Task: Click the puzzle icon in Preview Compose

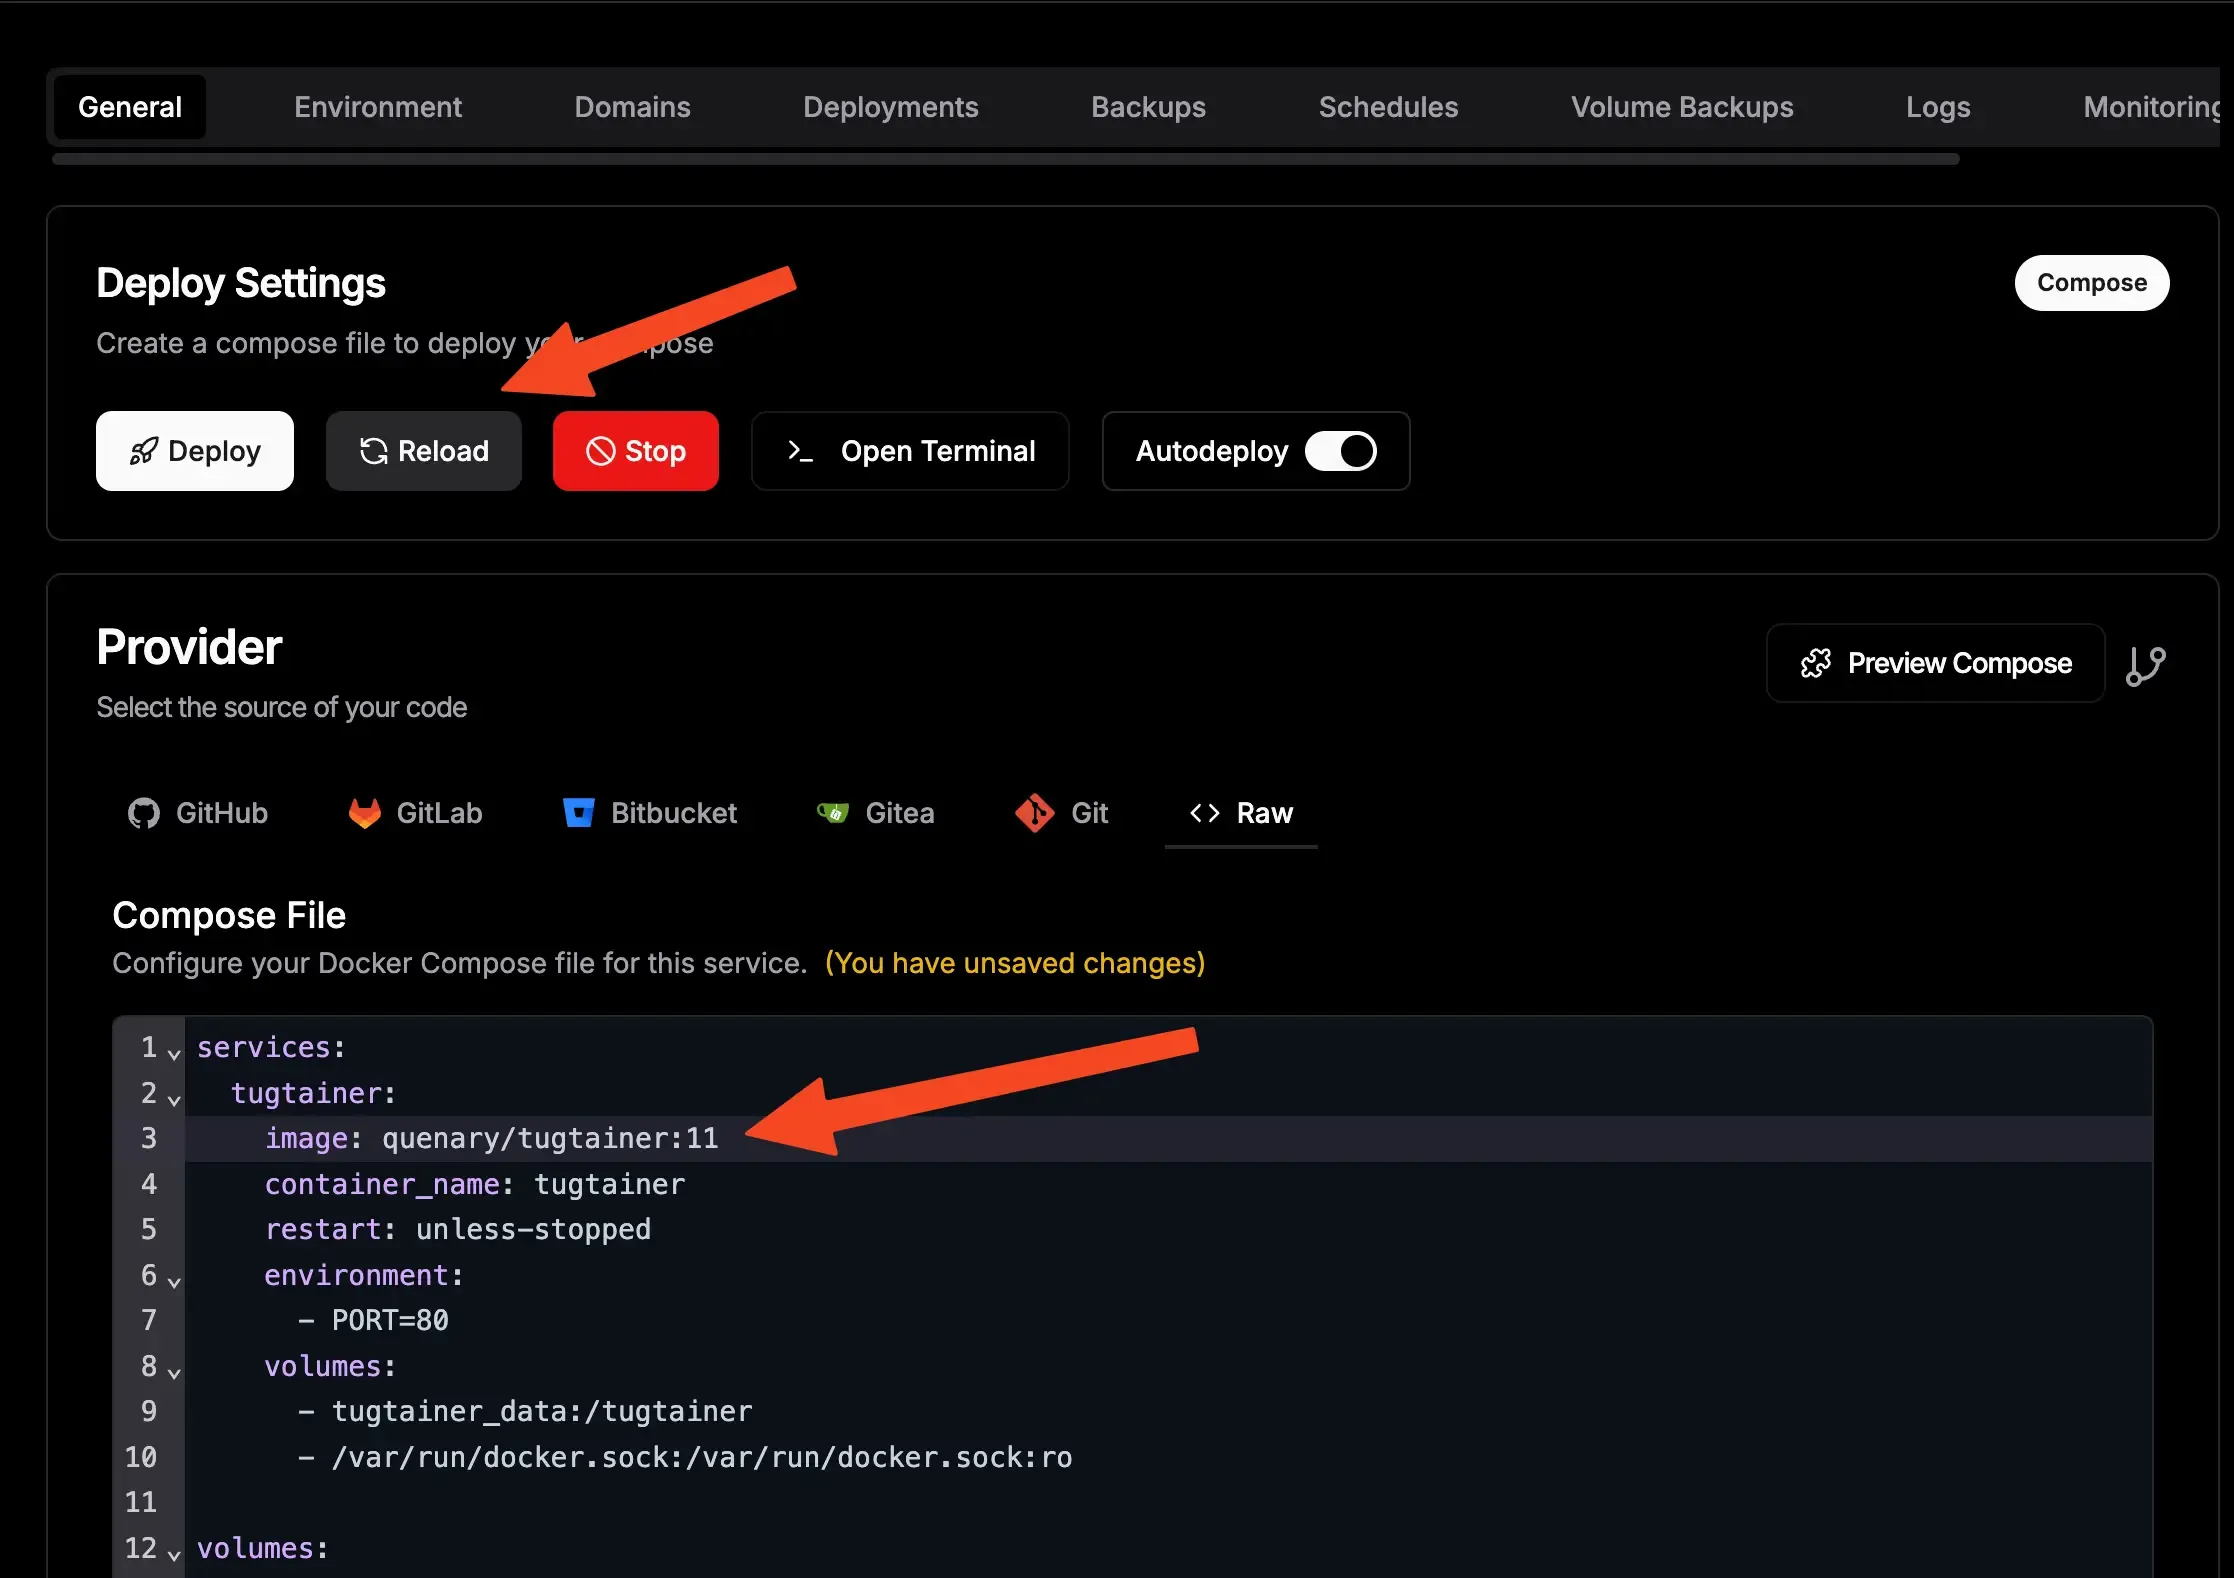Action: (1815, 663)
